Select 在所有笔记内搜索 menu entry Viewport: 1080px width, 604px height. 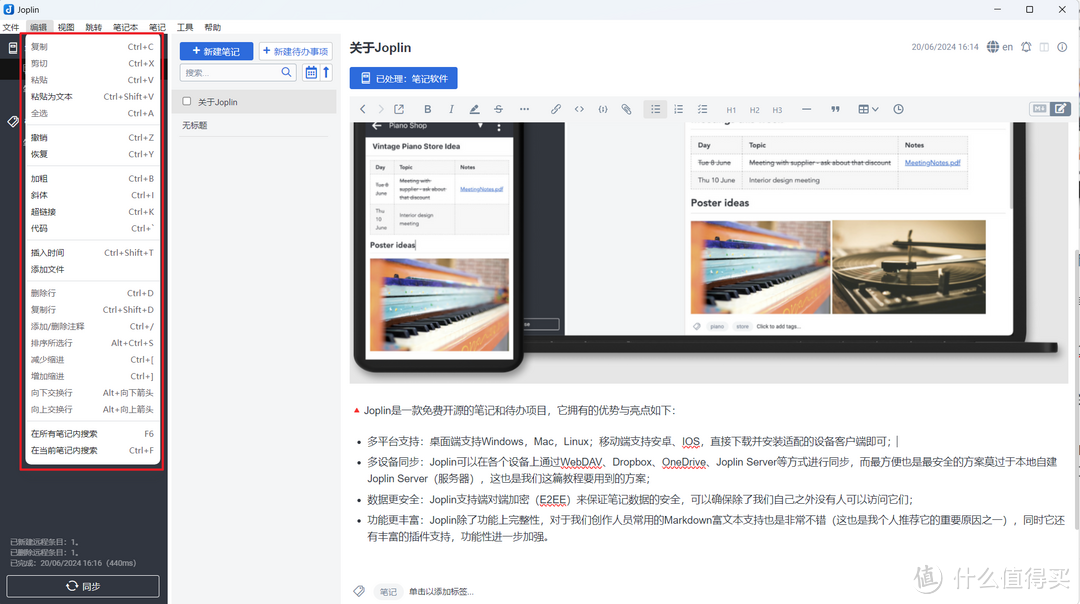coord(64,434)
